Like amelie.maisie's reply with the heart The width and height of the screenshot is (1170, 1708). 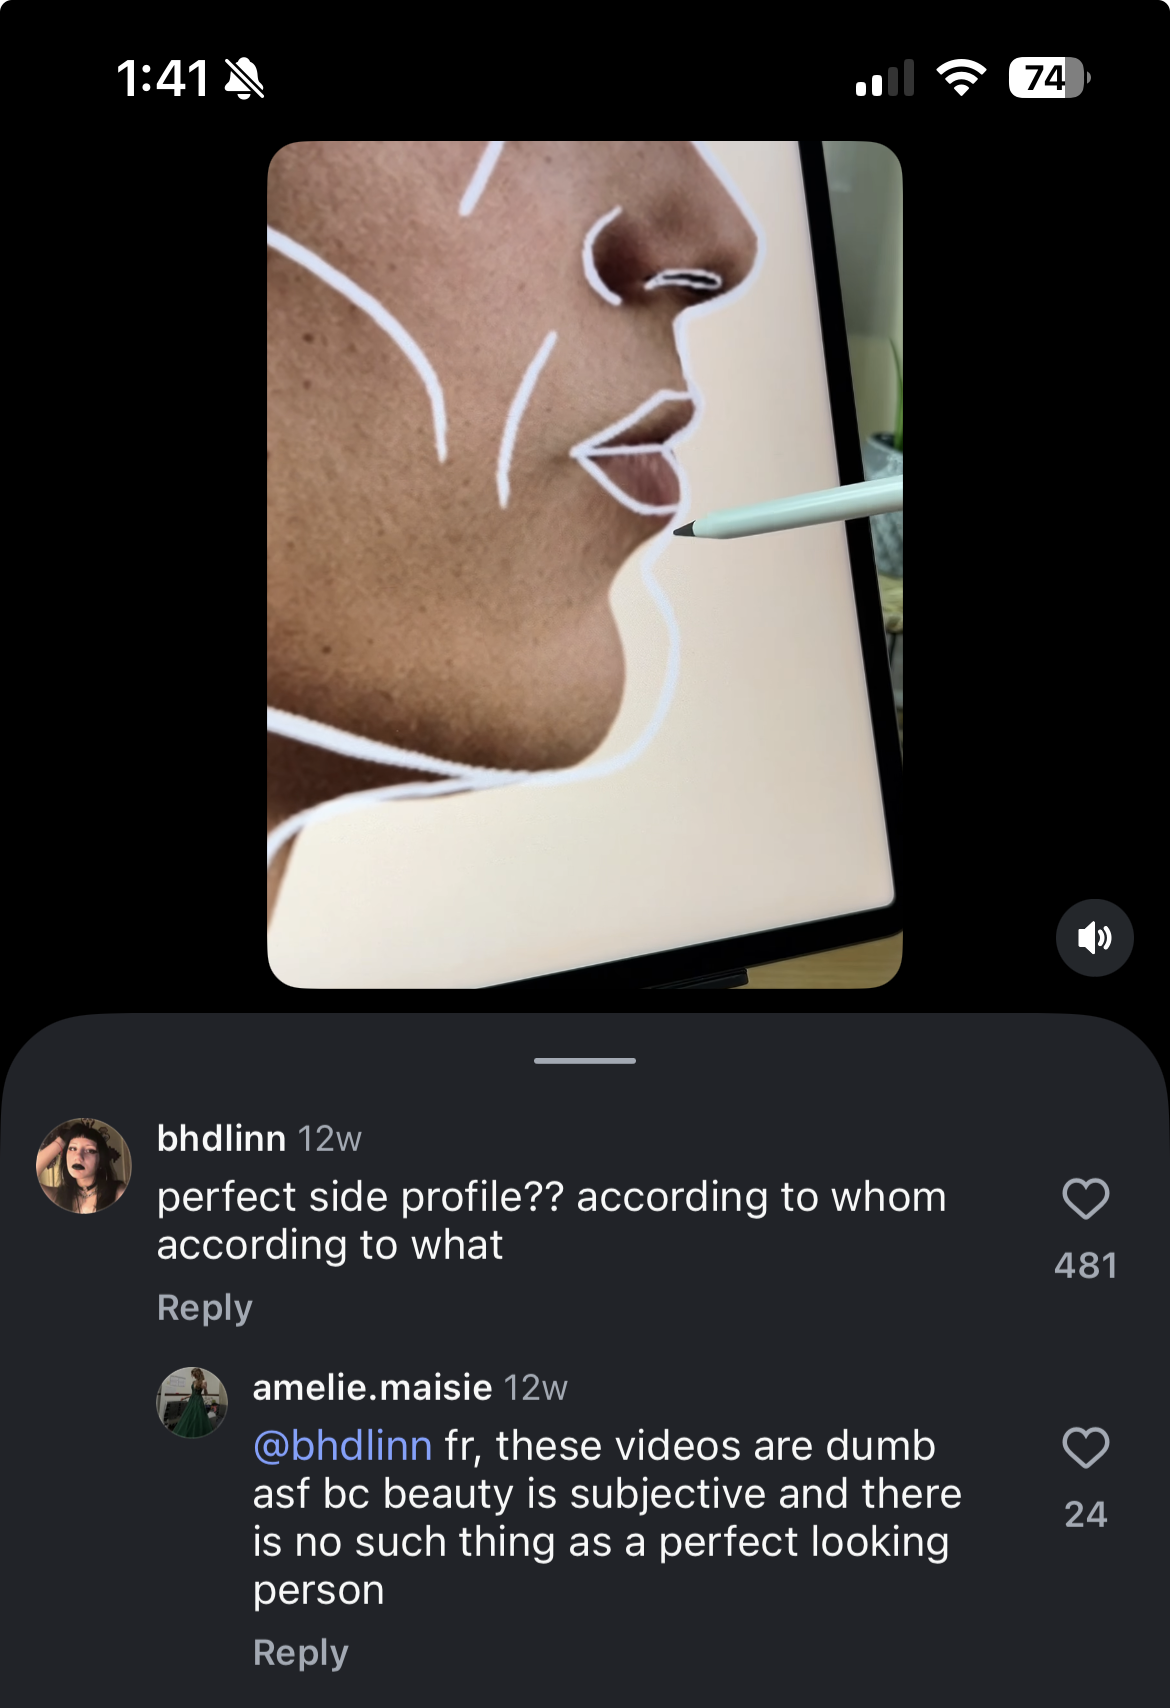point(1085,1448)
